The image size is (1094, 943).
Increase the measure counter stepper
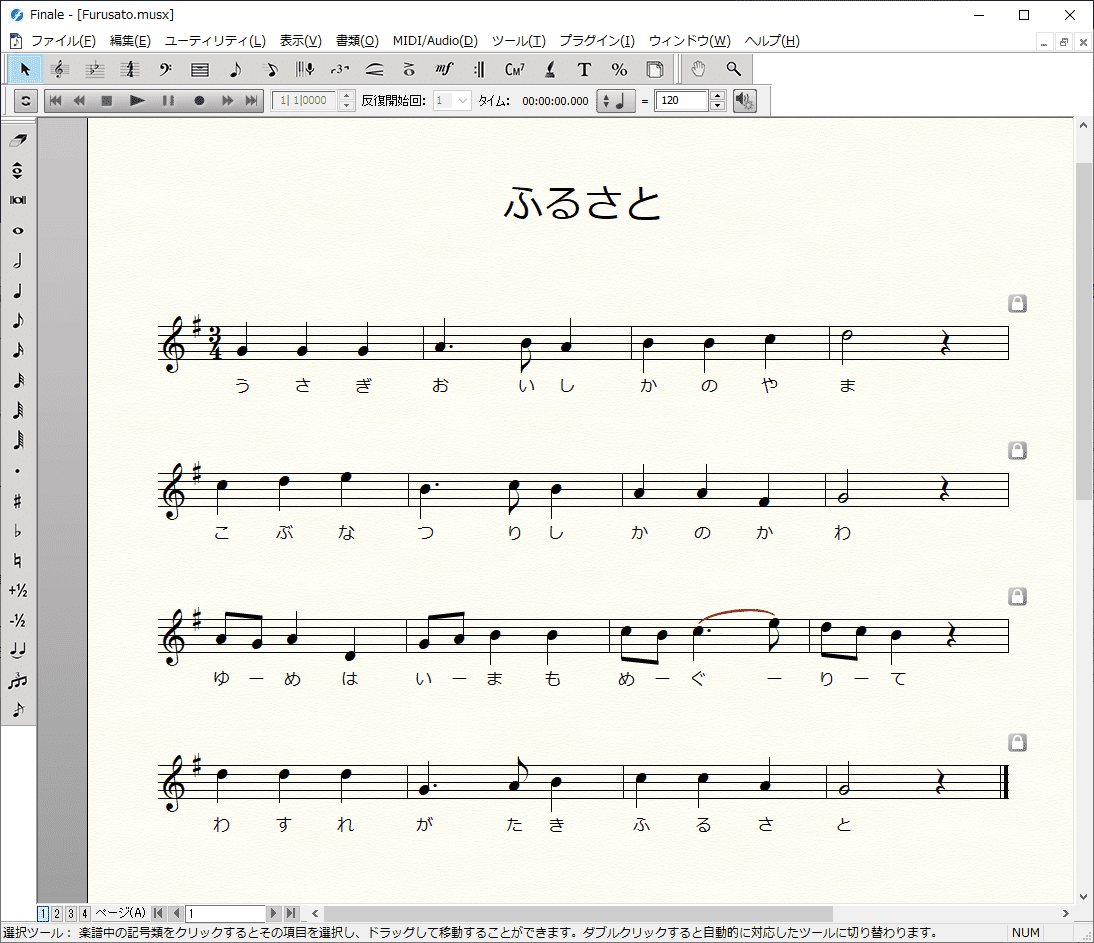(x=346, y=96)
